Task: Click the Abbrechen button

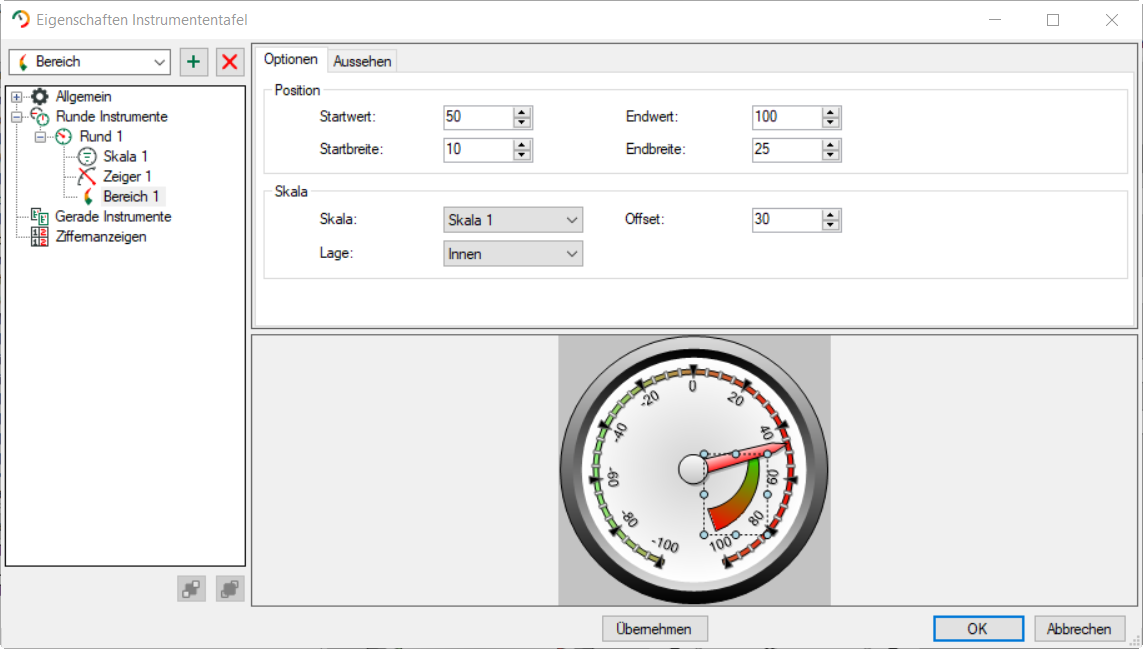Action: 1079,629
